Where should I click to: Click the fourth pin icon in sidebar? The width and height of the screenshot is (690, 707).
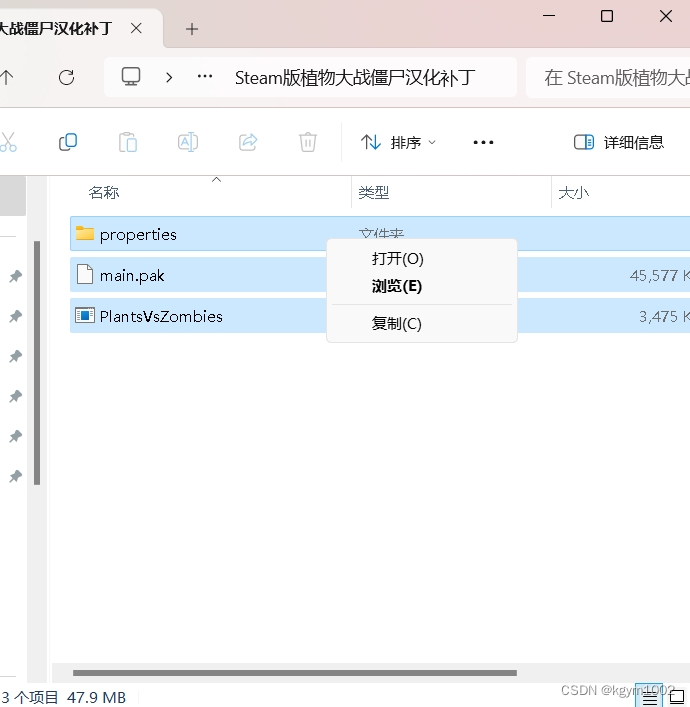click(x=16, y=396)
